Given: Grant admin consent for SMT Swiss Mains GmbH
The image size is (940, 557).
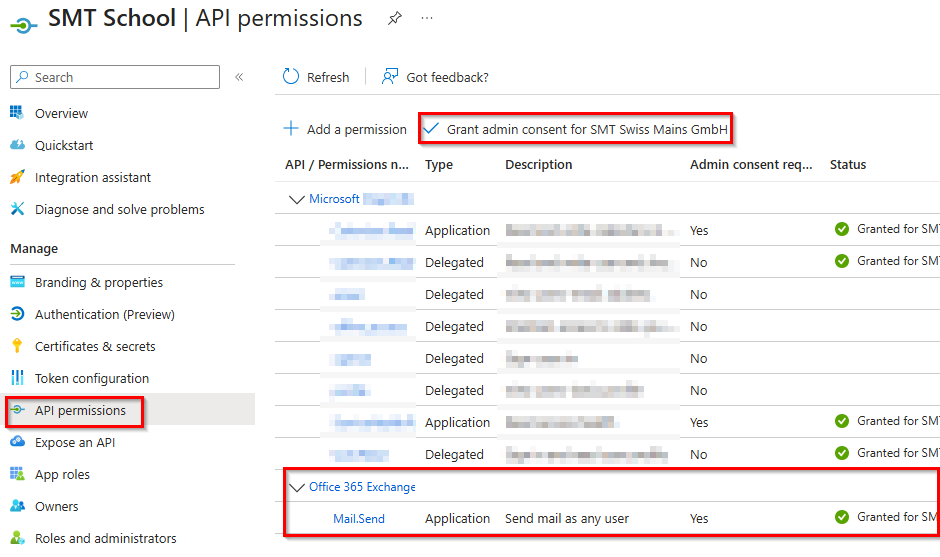Looking at the screenshot, I should [577, 129].
